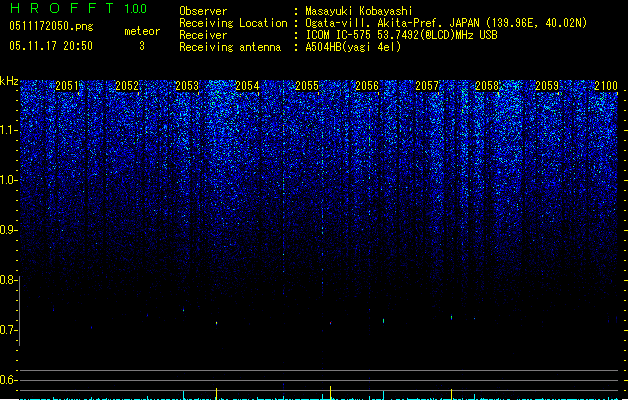Click the 'Observer' label

tap(203, 11)
